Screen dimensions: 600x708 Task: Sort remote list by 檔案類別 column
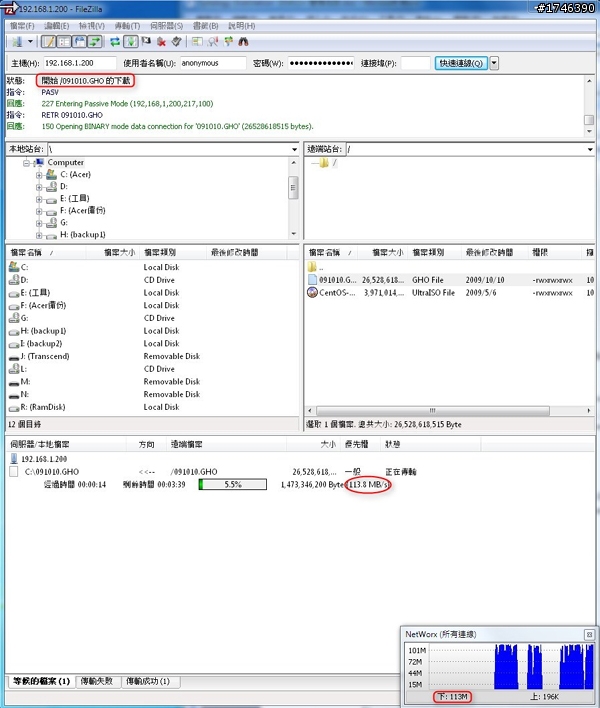435,252
